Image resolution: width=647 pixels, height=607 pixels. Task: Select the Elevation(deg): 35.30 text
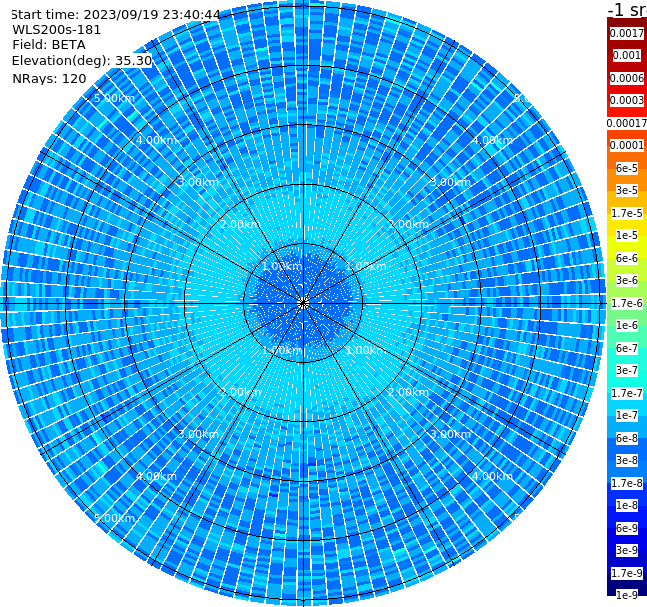[x=82, y=61]
